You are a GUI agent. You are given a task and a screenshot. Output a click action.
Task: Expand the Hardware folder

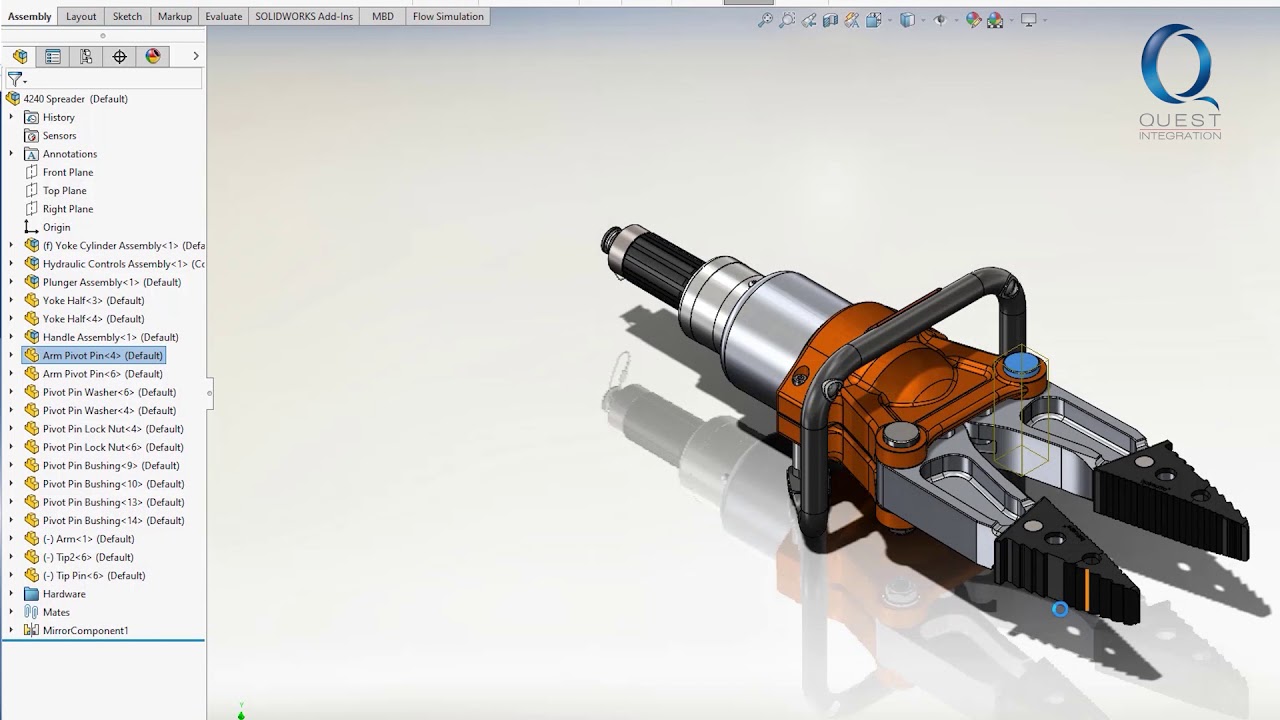(x=11, y=594)
